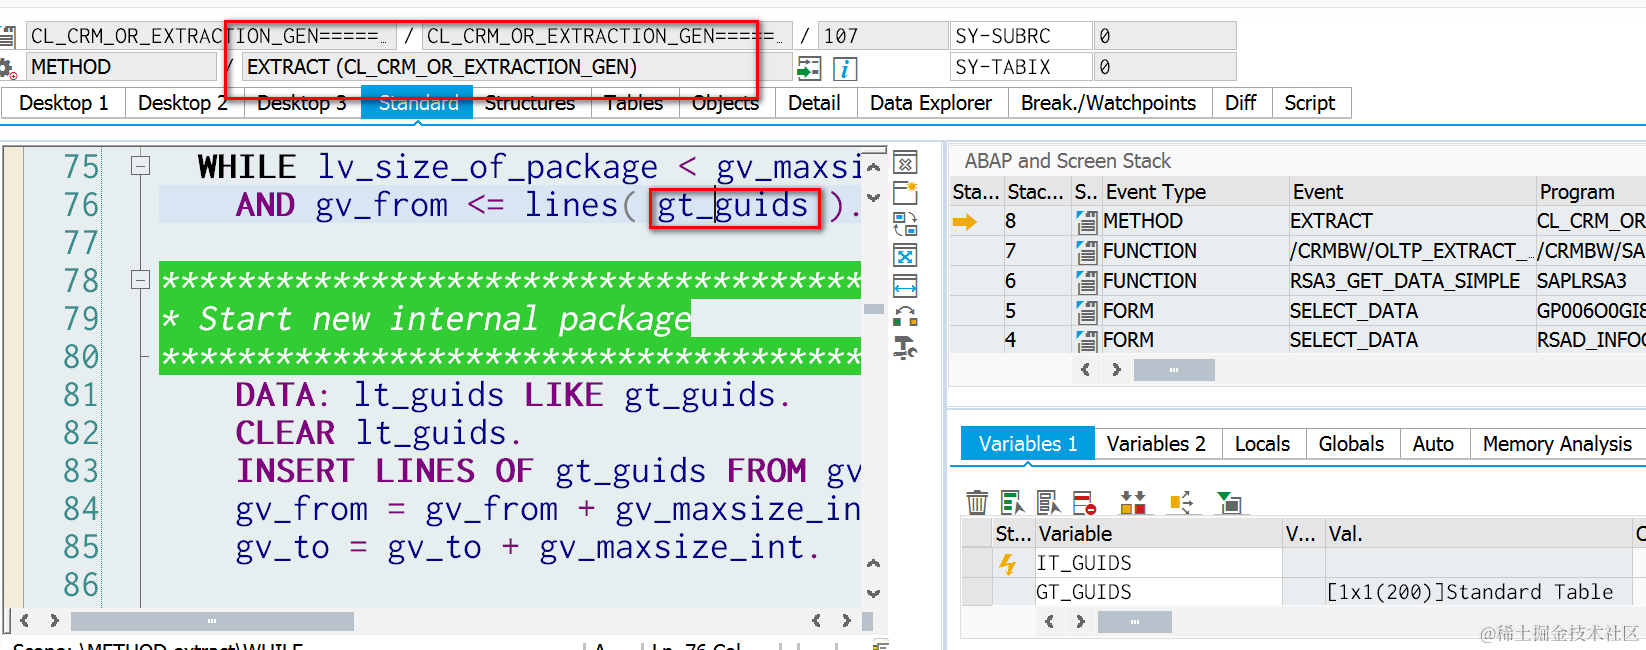Collapse the comment block at line 78

140,280
